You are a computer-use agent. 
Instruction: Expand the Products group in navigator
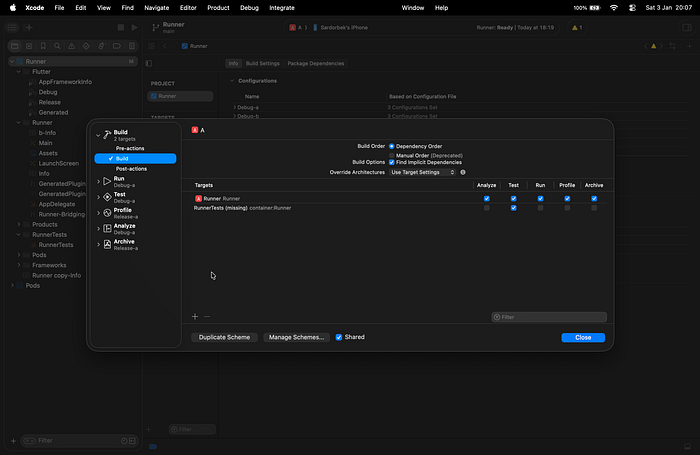tap(19, 224)
